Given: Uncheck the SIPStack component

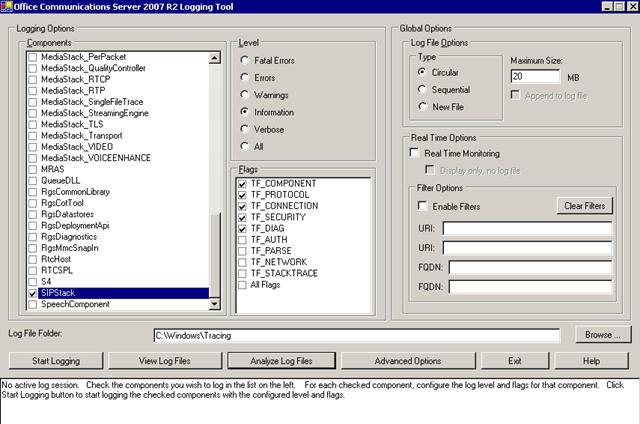Looking at the screenshot, I should click(33, 293).
